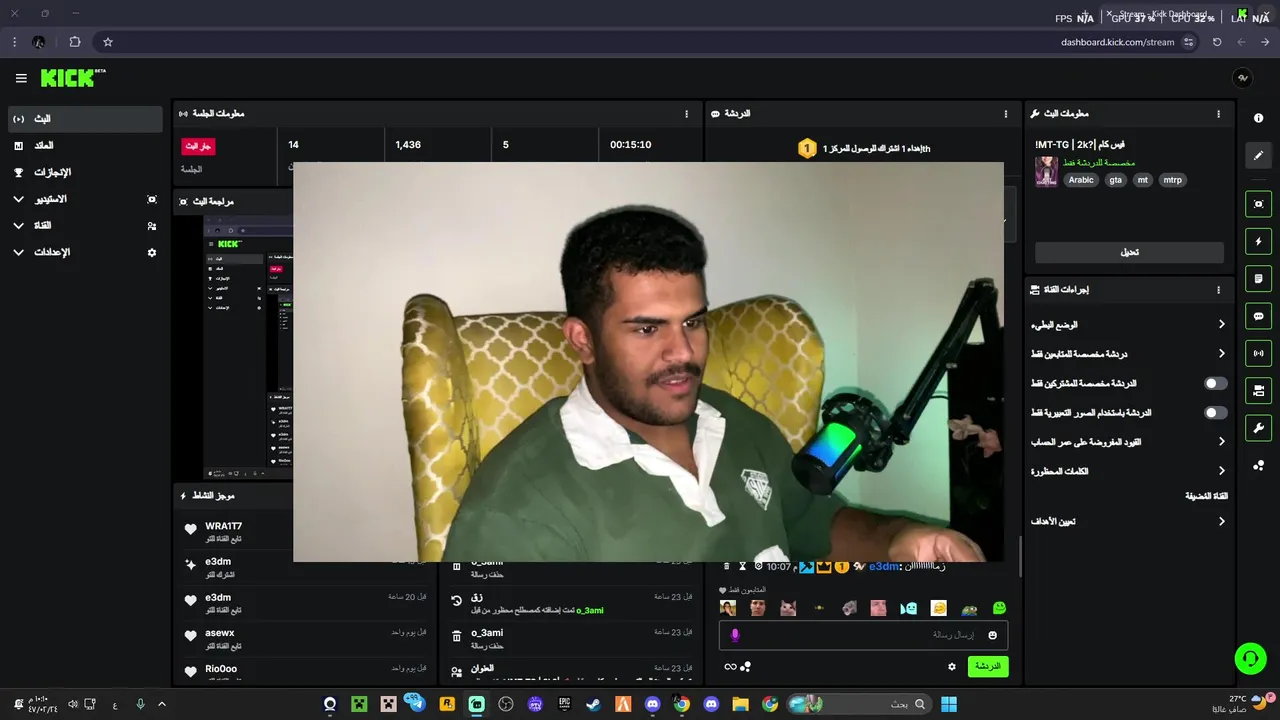
Task: Click WRA1T7 follow activity entry
Action: click(305, 532)
